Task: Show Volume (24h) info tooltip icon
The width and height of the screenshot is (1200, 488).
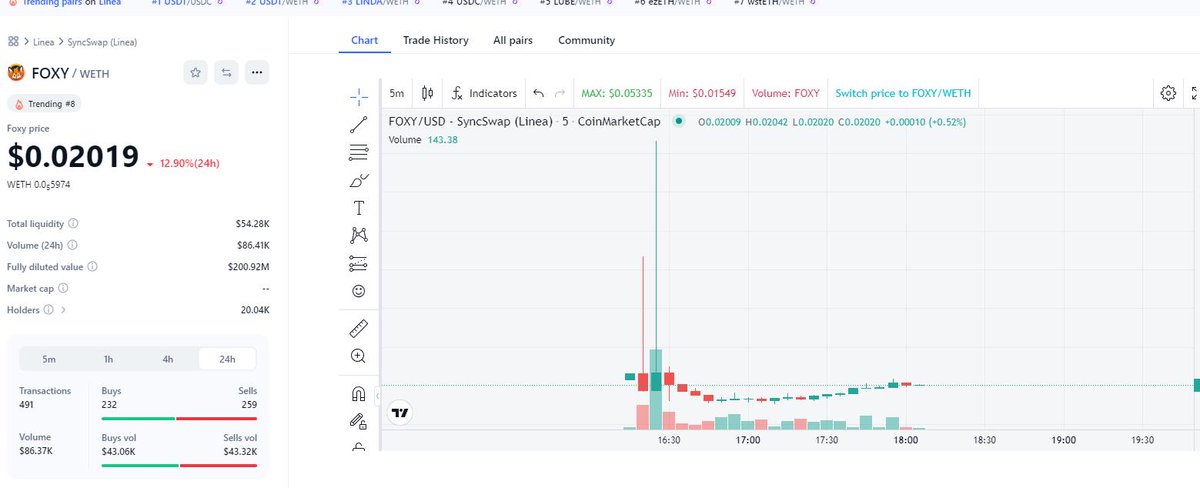Action: pos(71,245)
